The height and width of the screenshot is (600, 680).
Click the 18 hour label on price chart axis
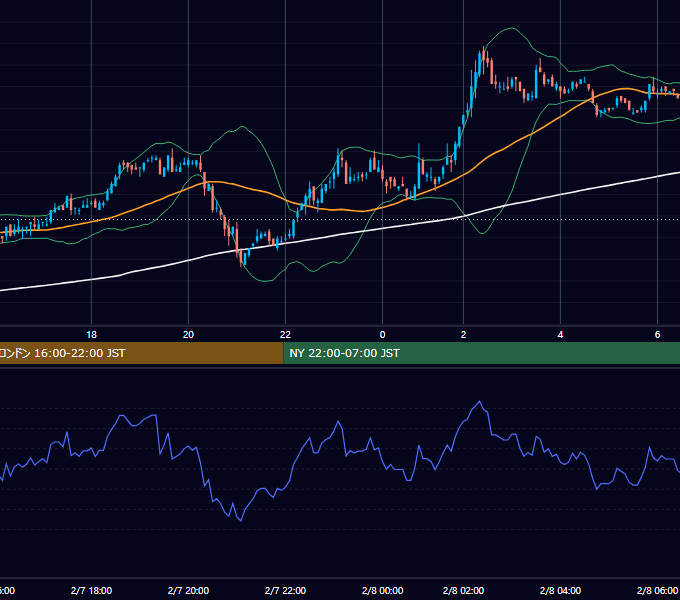tap(92, 335)
